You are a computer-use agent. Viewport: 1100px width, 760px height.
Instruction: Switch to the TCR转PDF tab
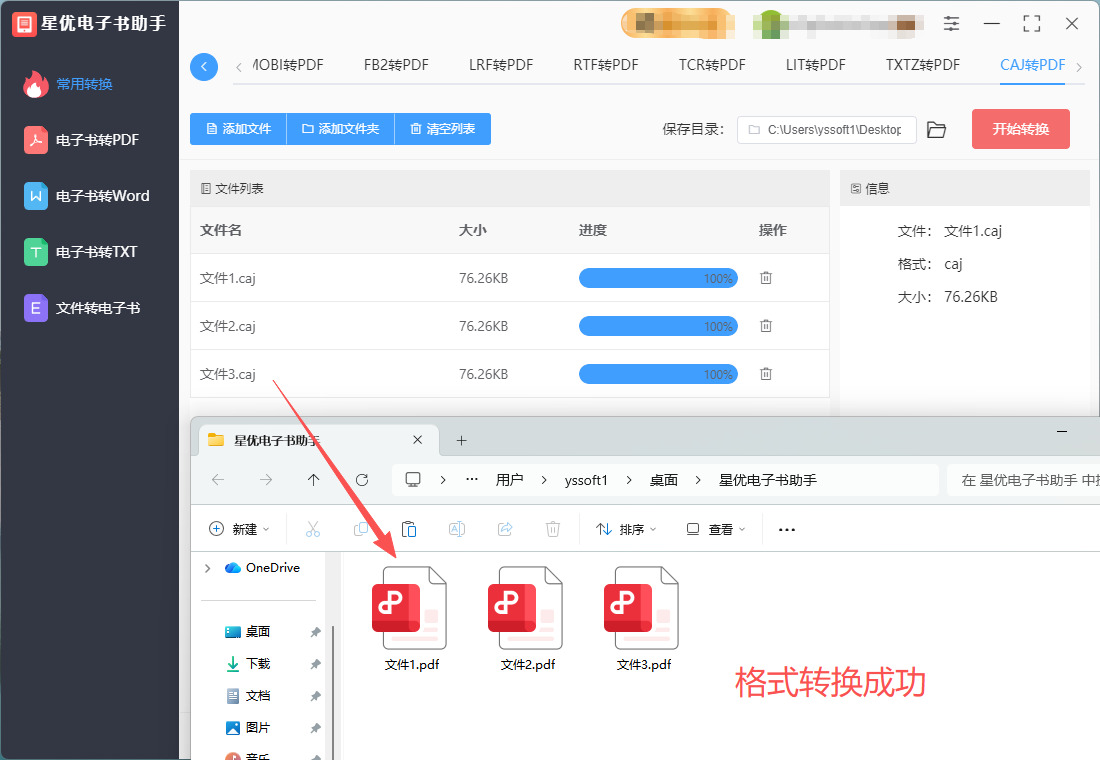[x=712, y=65]
